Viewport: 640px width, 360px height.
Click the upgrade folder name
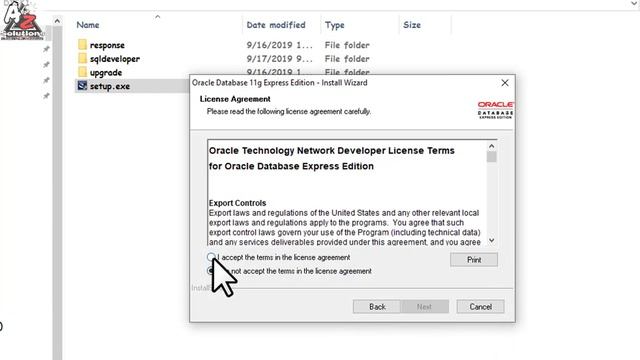click(x=106, y=73)
